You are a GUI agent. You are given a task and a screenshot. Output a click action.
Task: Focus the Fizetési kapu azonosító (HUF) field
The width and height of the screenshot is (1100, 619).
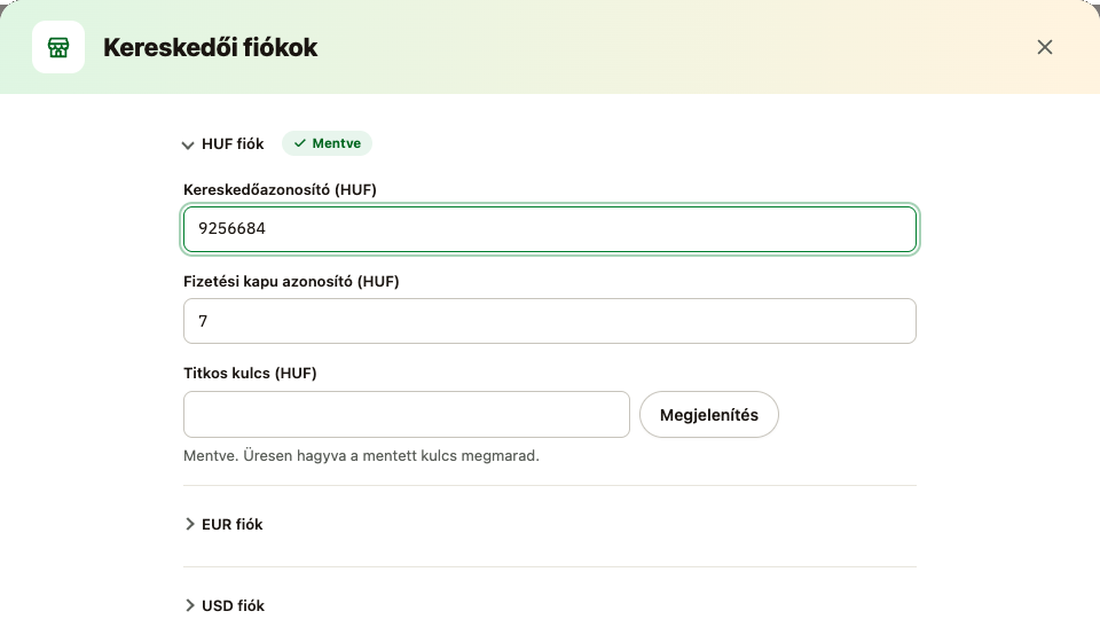point(549,321)
